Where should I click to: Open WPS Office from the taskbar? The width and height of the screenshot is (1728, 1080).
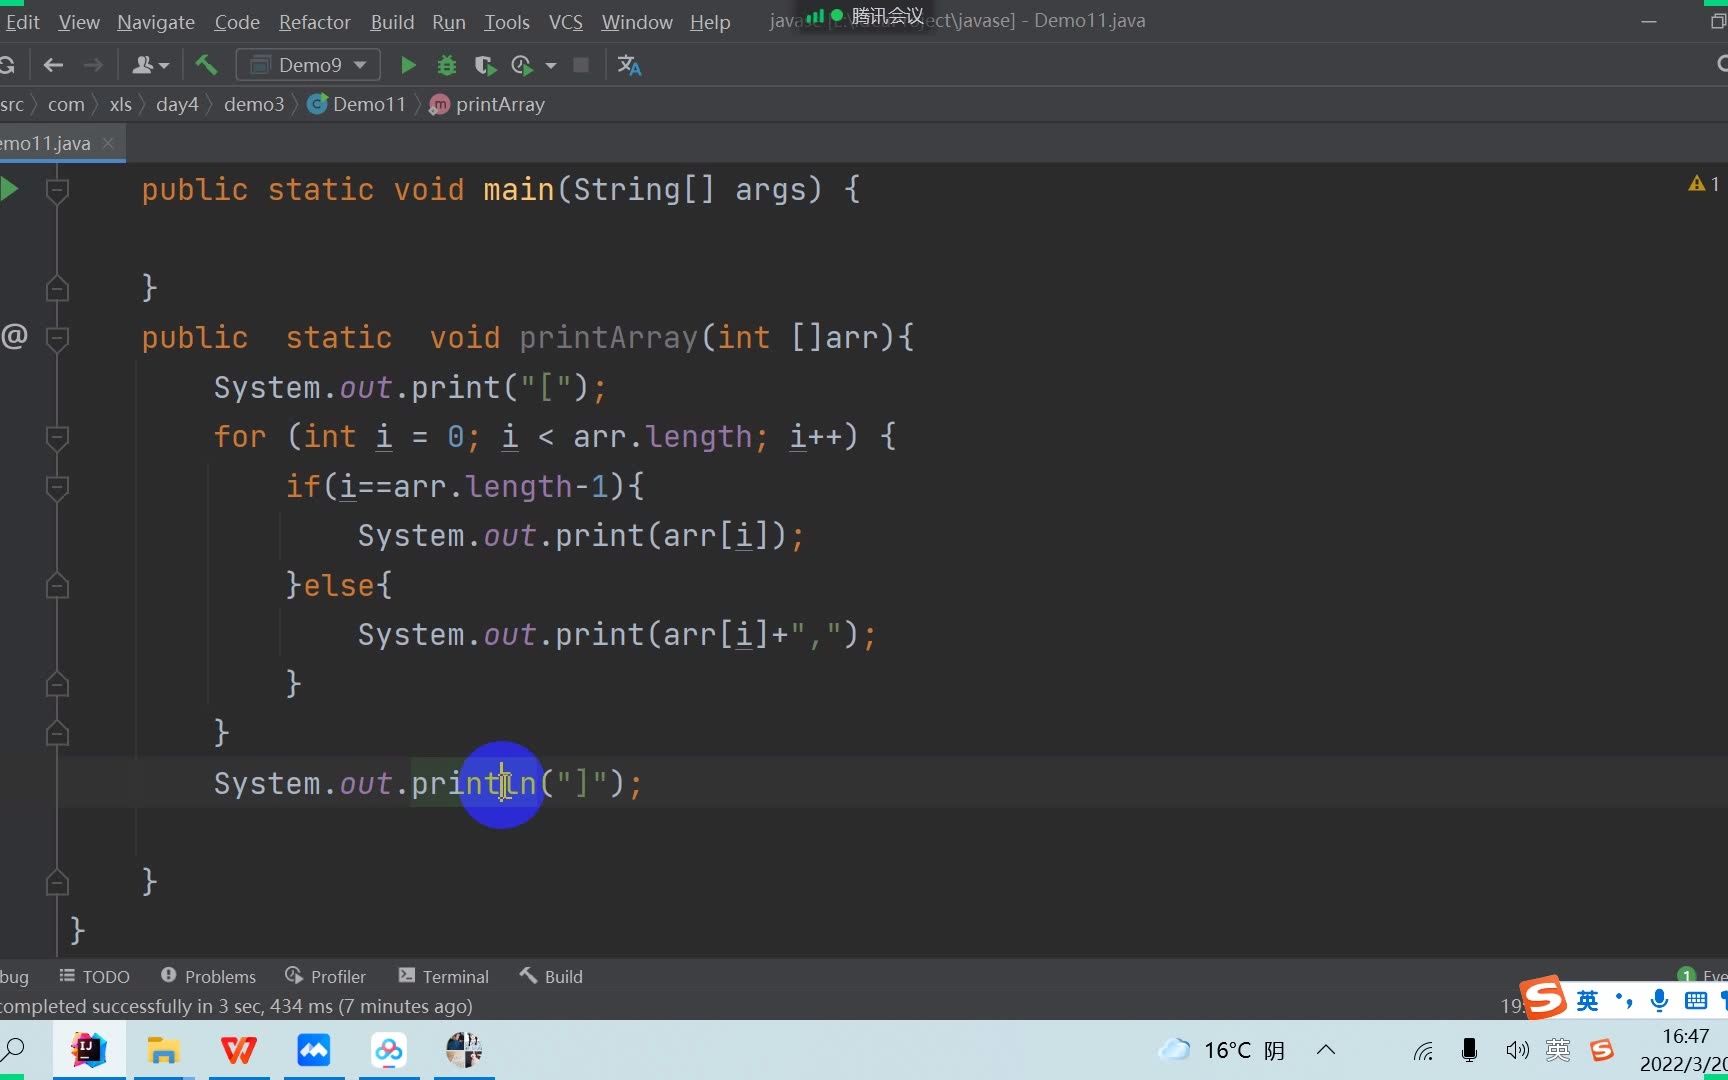click(x=238, y=1050)
